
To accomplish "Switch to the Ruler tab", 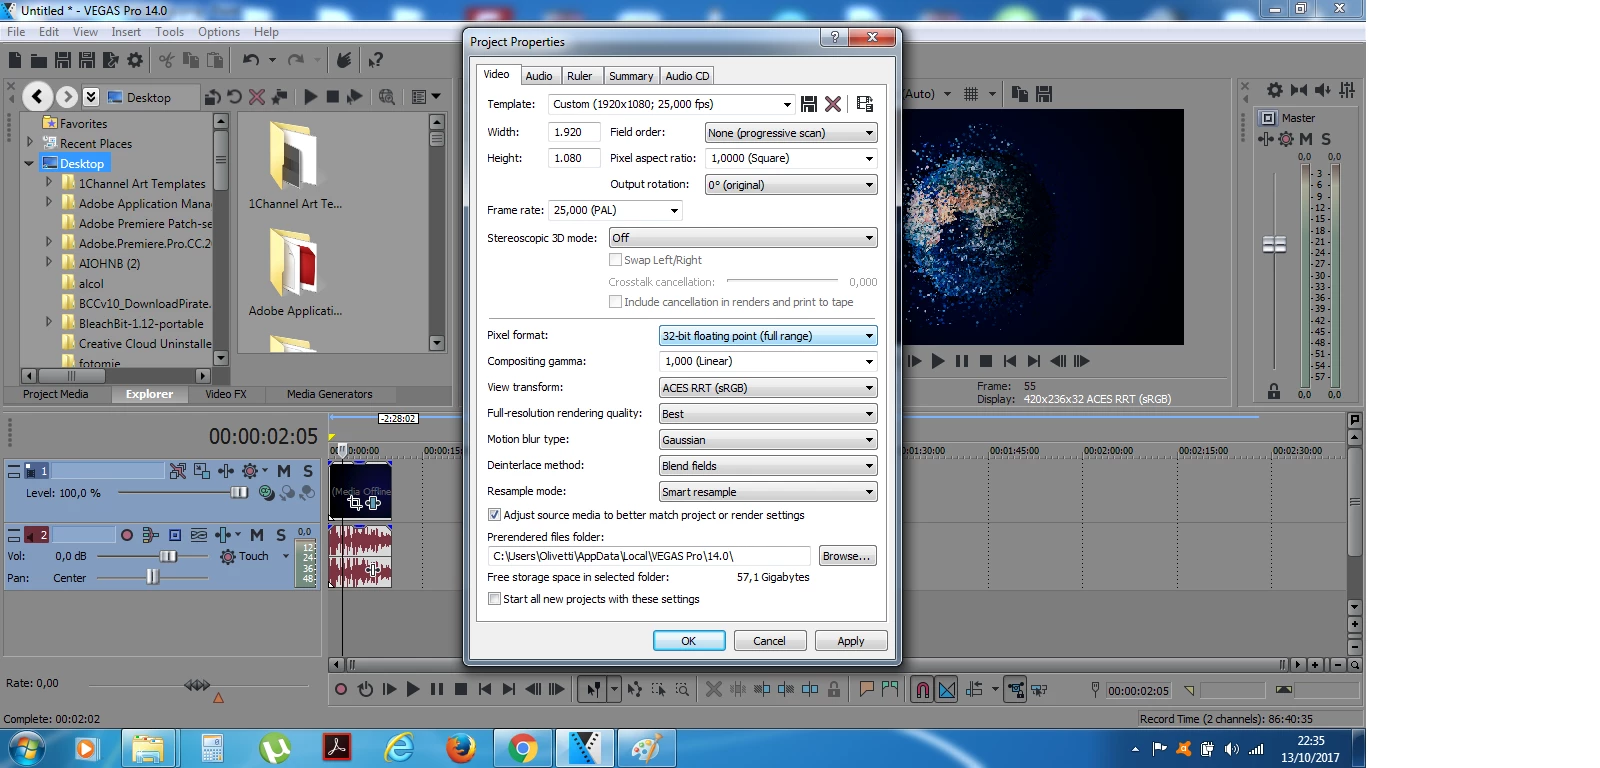I will pos(580,76).
